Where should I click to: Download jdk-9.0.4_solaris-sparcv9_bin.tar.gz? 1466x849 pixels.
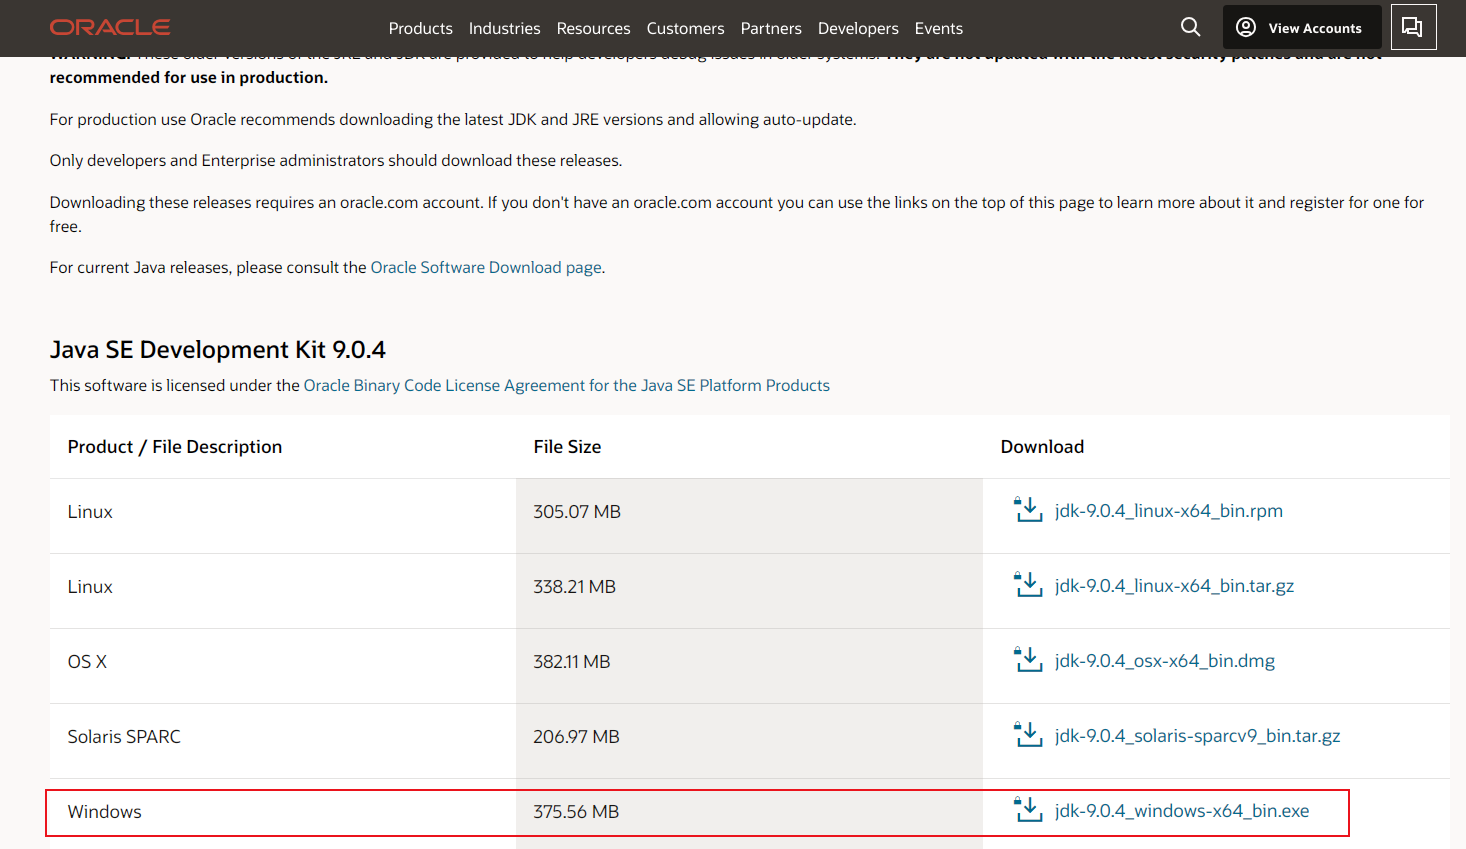click(x=1197, y=736)
